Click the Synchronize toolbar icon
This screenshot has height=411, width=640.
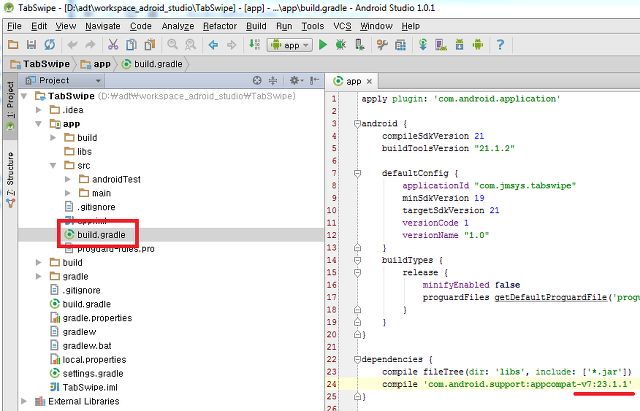pos(50,44)
